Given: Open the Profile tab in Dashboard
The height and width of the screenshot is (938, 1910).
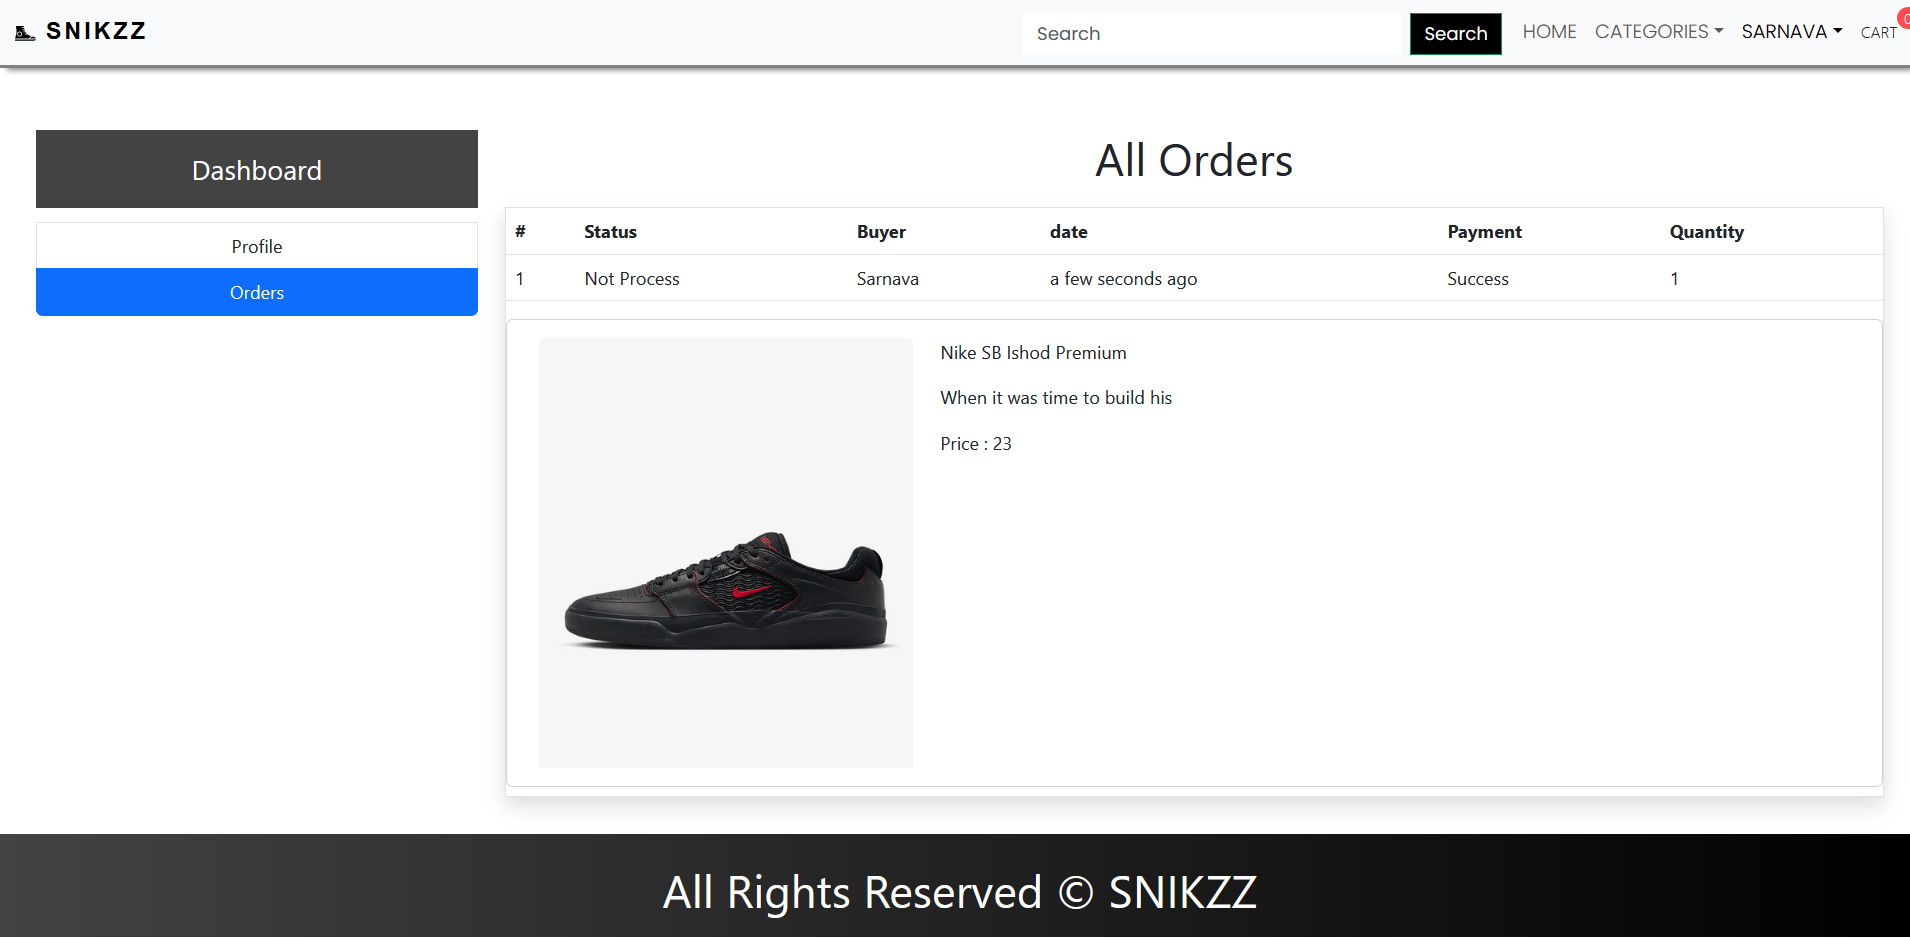Looking at the screenshot, I should pyautogui.click(x=256, y=245).
